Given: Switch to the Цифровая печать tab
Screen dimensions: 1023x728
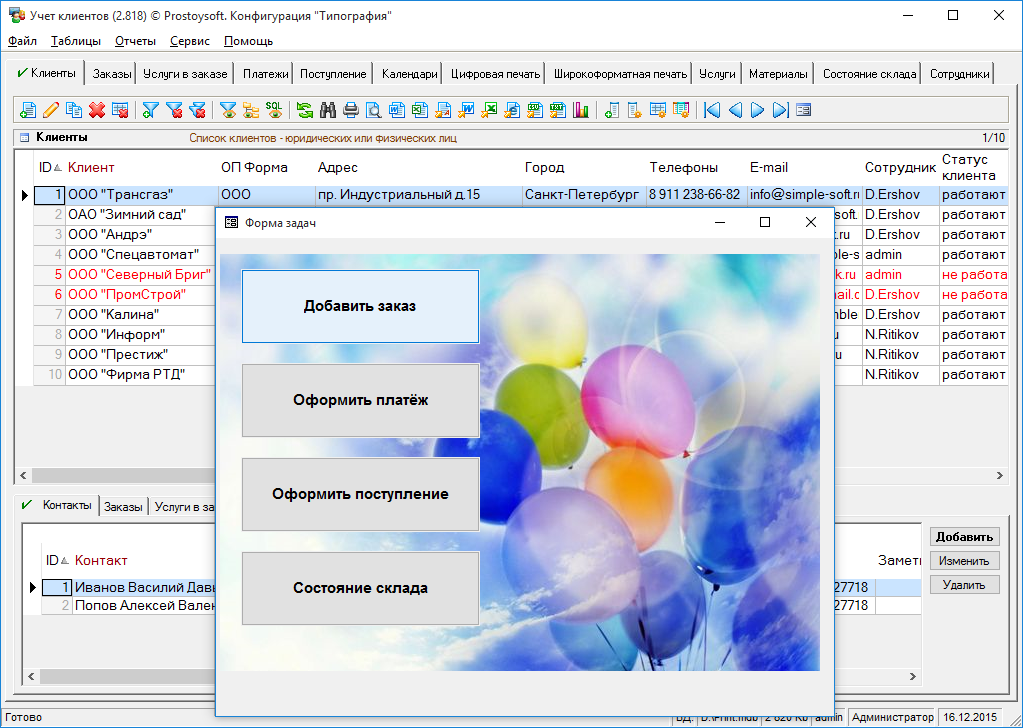Looking at the screenshot, I should (495, 74).
